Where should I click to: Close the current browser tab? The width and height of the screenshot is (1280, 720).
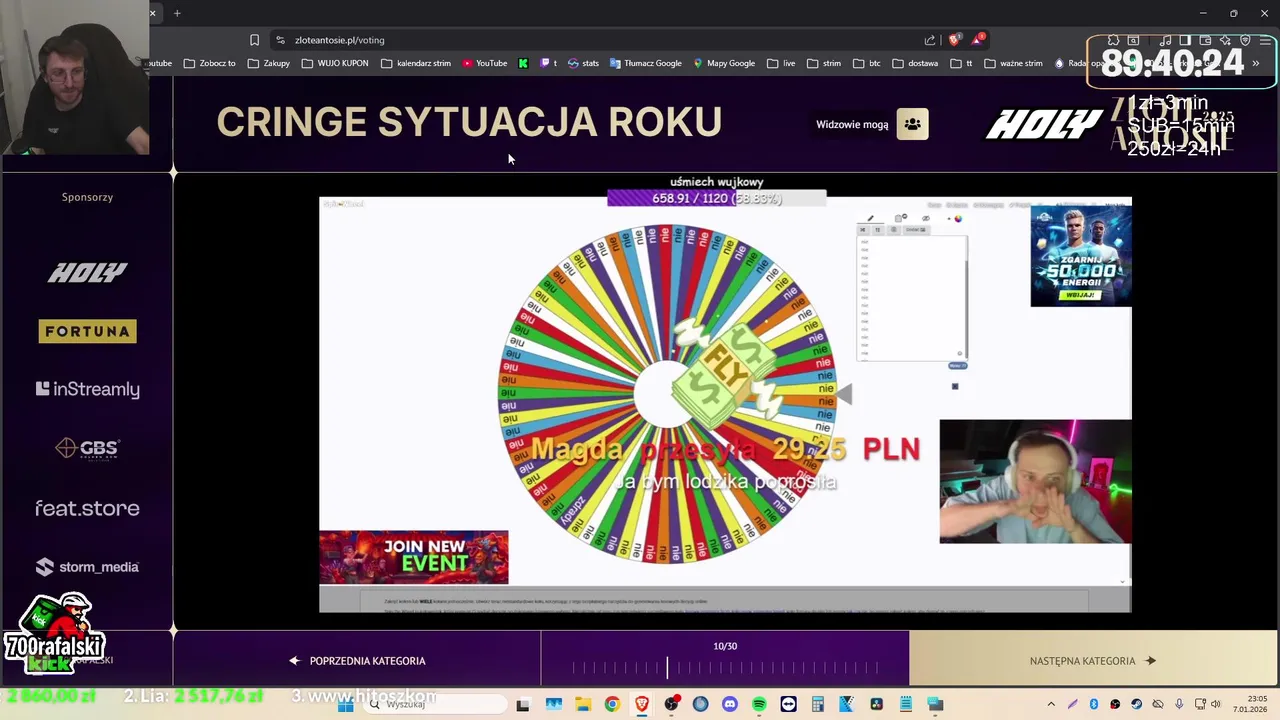click(152, 13)
